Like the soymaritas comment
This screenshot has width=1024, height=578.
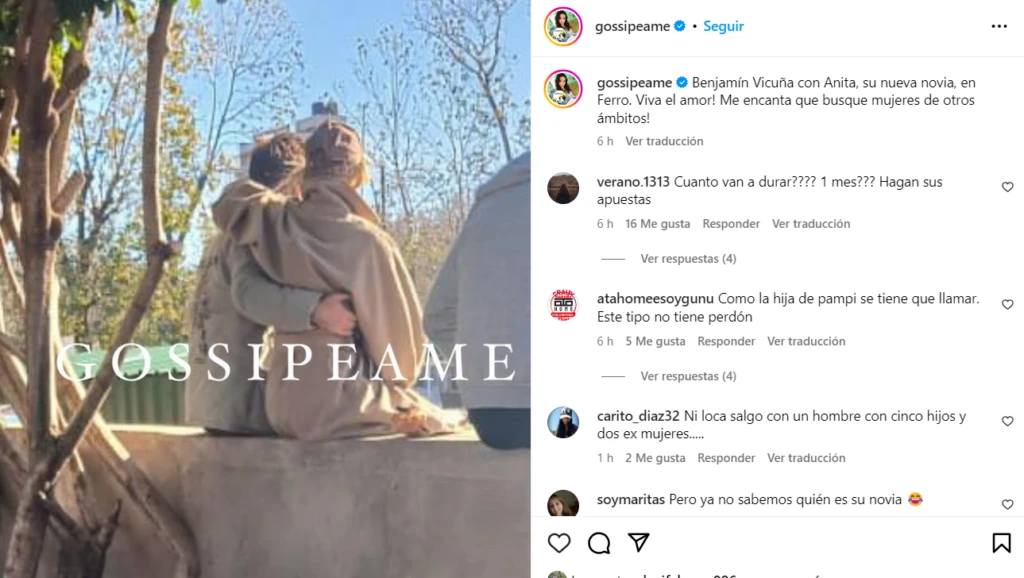(x=1008, y=504)
